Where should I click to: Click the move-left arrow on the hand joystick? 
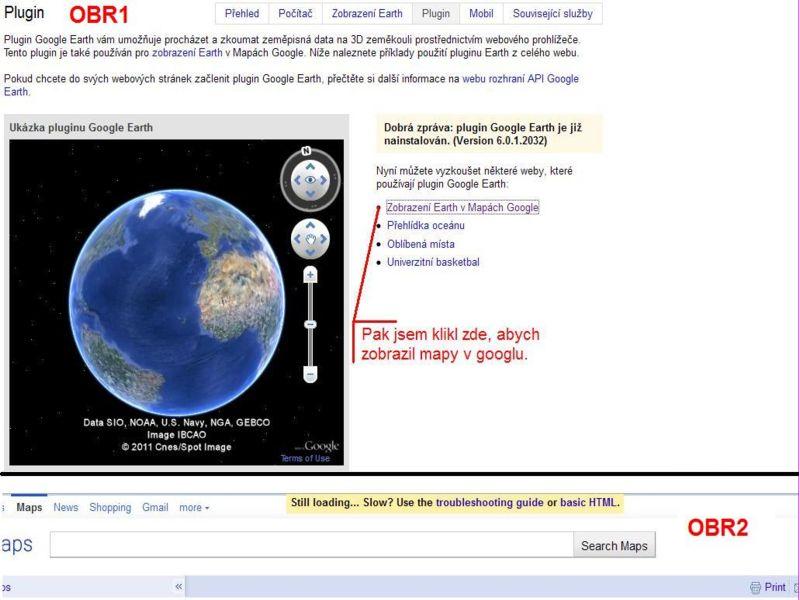click(x=297, y=239)
